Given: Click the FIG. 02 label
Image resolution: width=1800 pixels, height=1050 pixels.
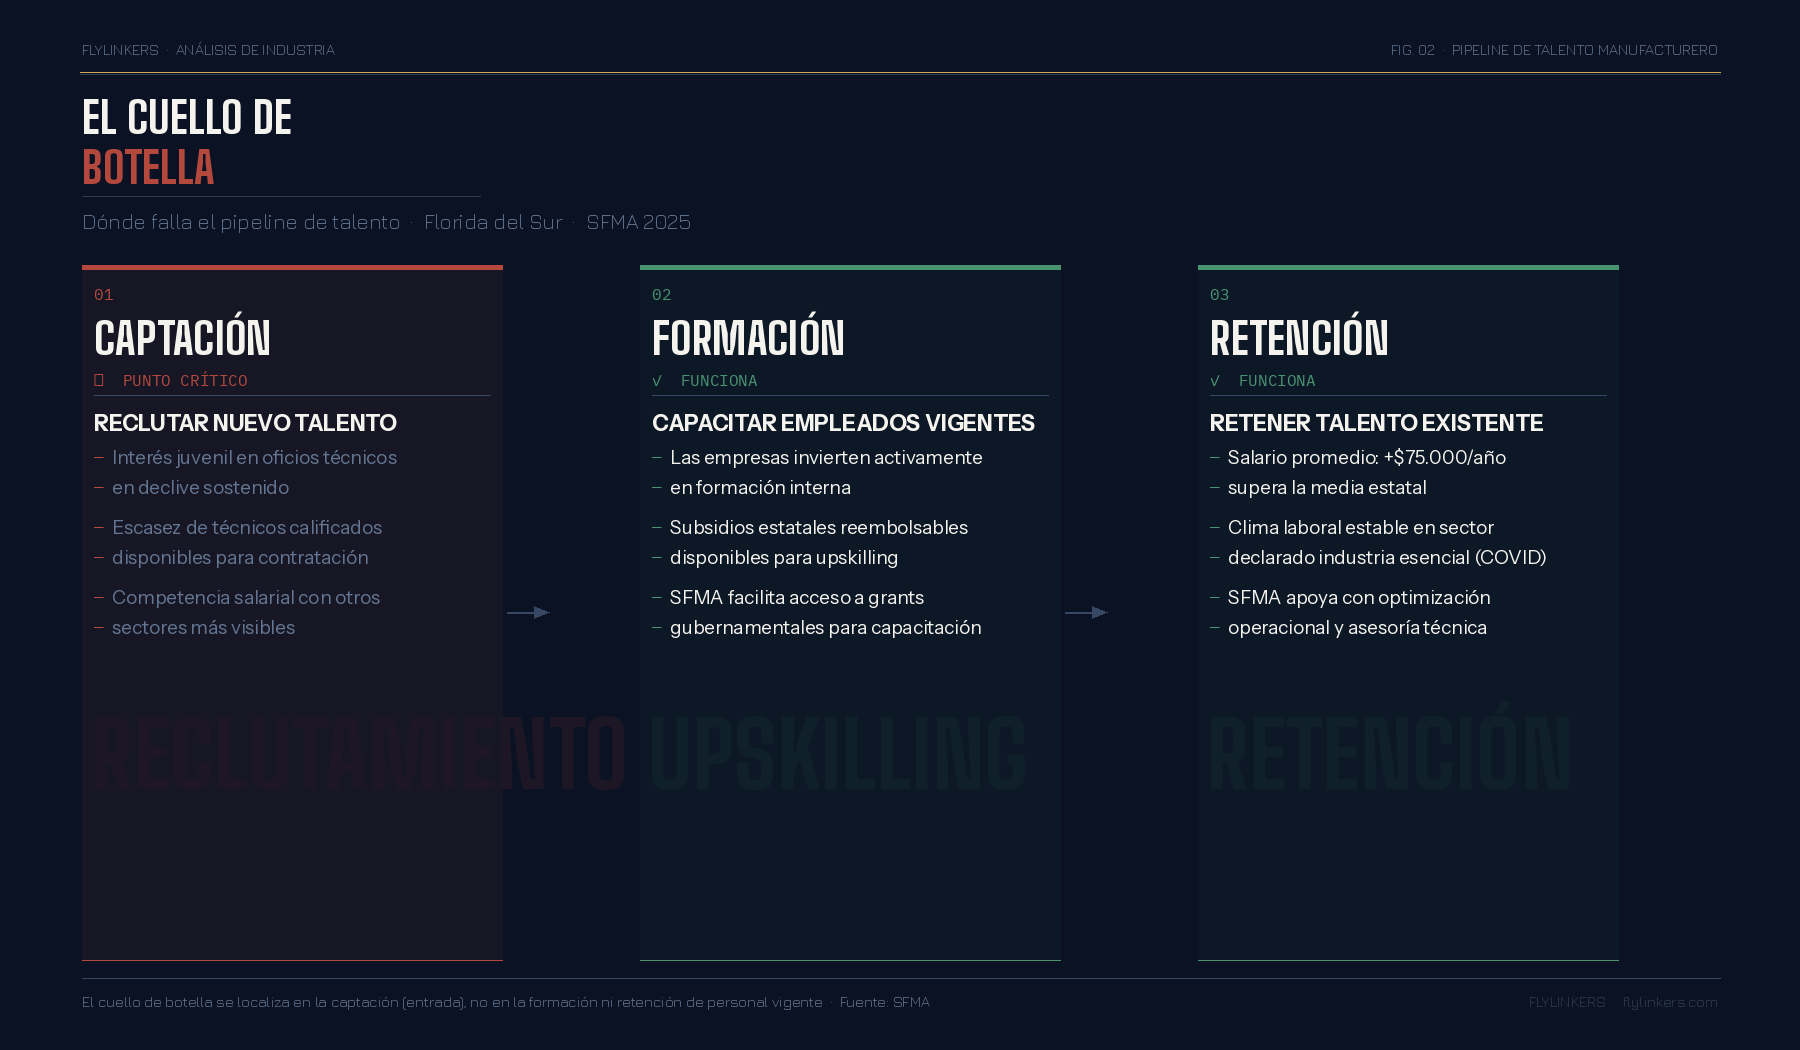Looking at the screenshot, I should point(1413,50).
